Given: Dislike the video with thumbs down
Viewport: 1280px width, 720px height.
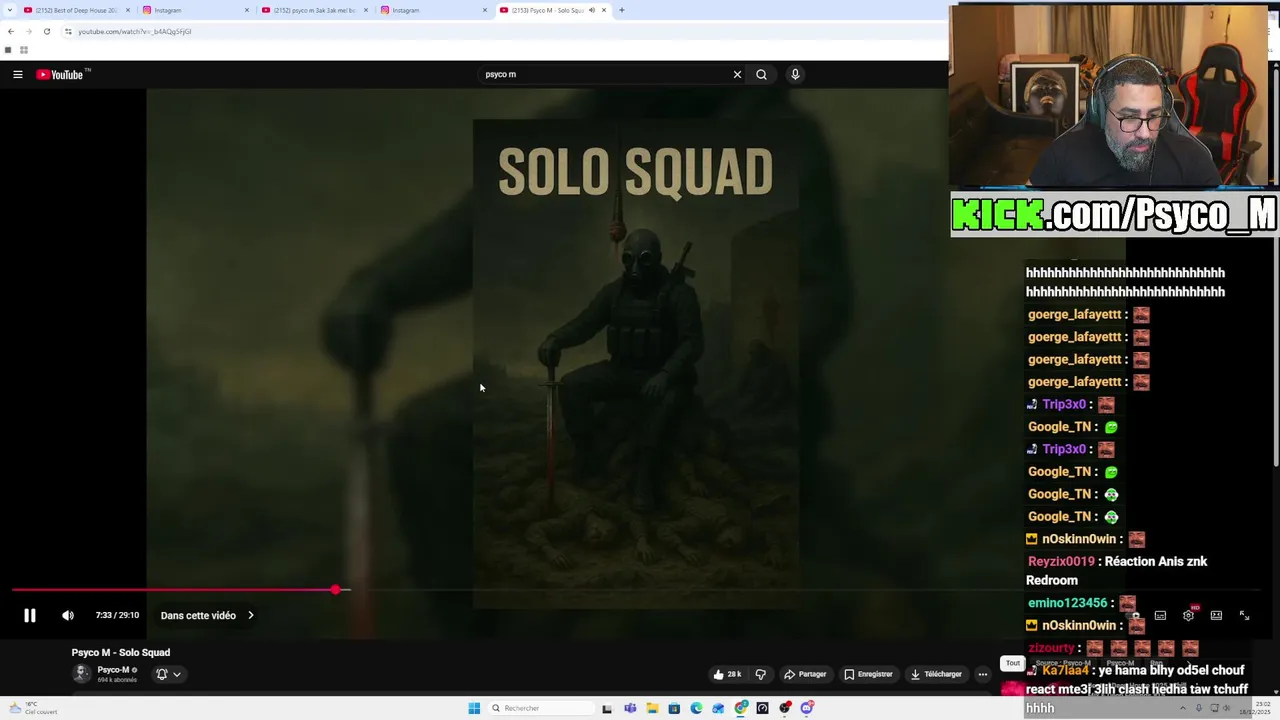Looking at the screenshot, I should [x=761, y=674].
